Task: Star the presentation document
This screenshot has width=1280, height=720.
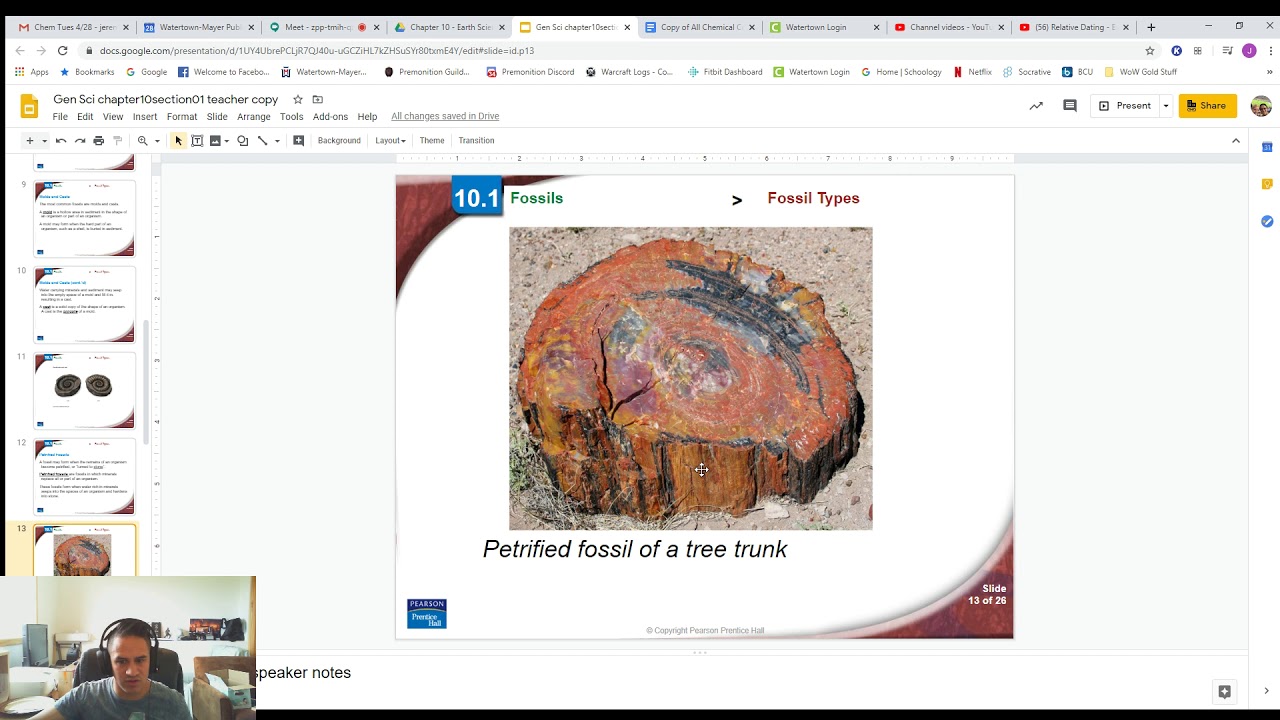Action: [x=298, y=100]
